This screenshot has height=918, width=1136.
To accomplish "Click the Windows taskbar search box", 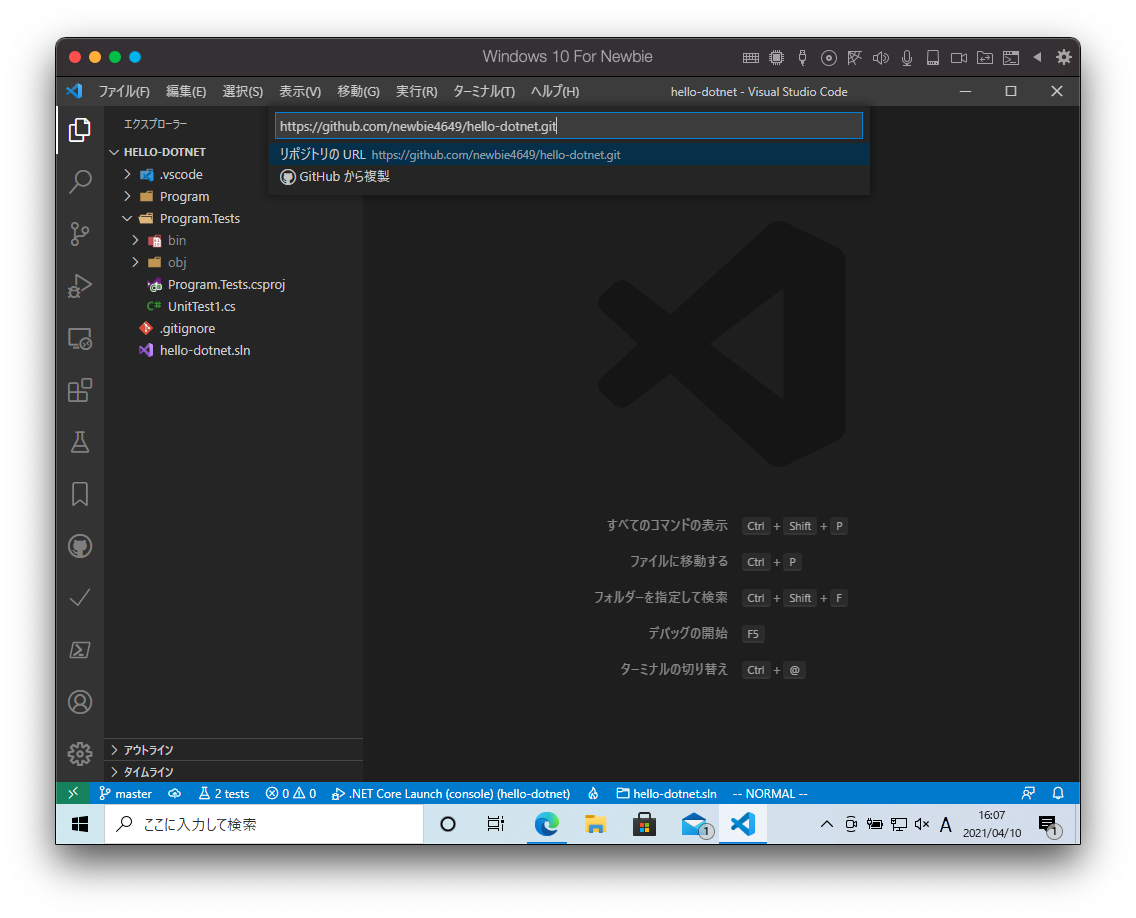I will (x=264, y=824).
